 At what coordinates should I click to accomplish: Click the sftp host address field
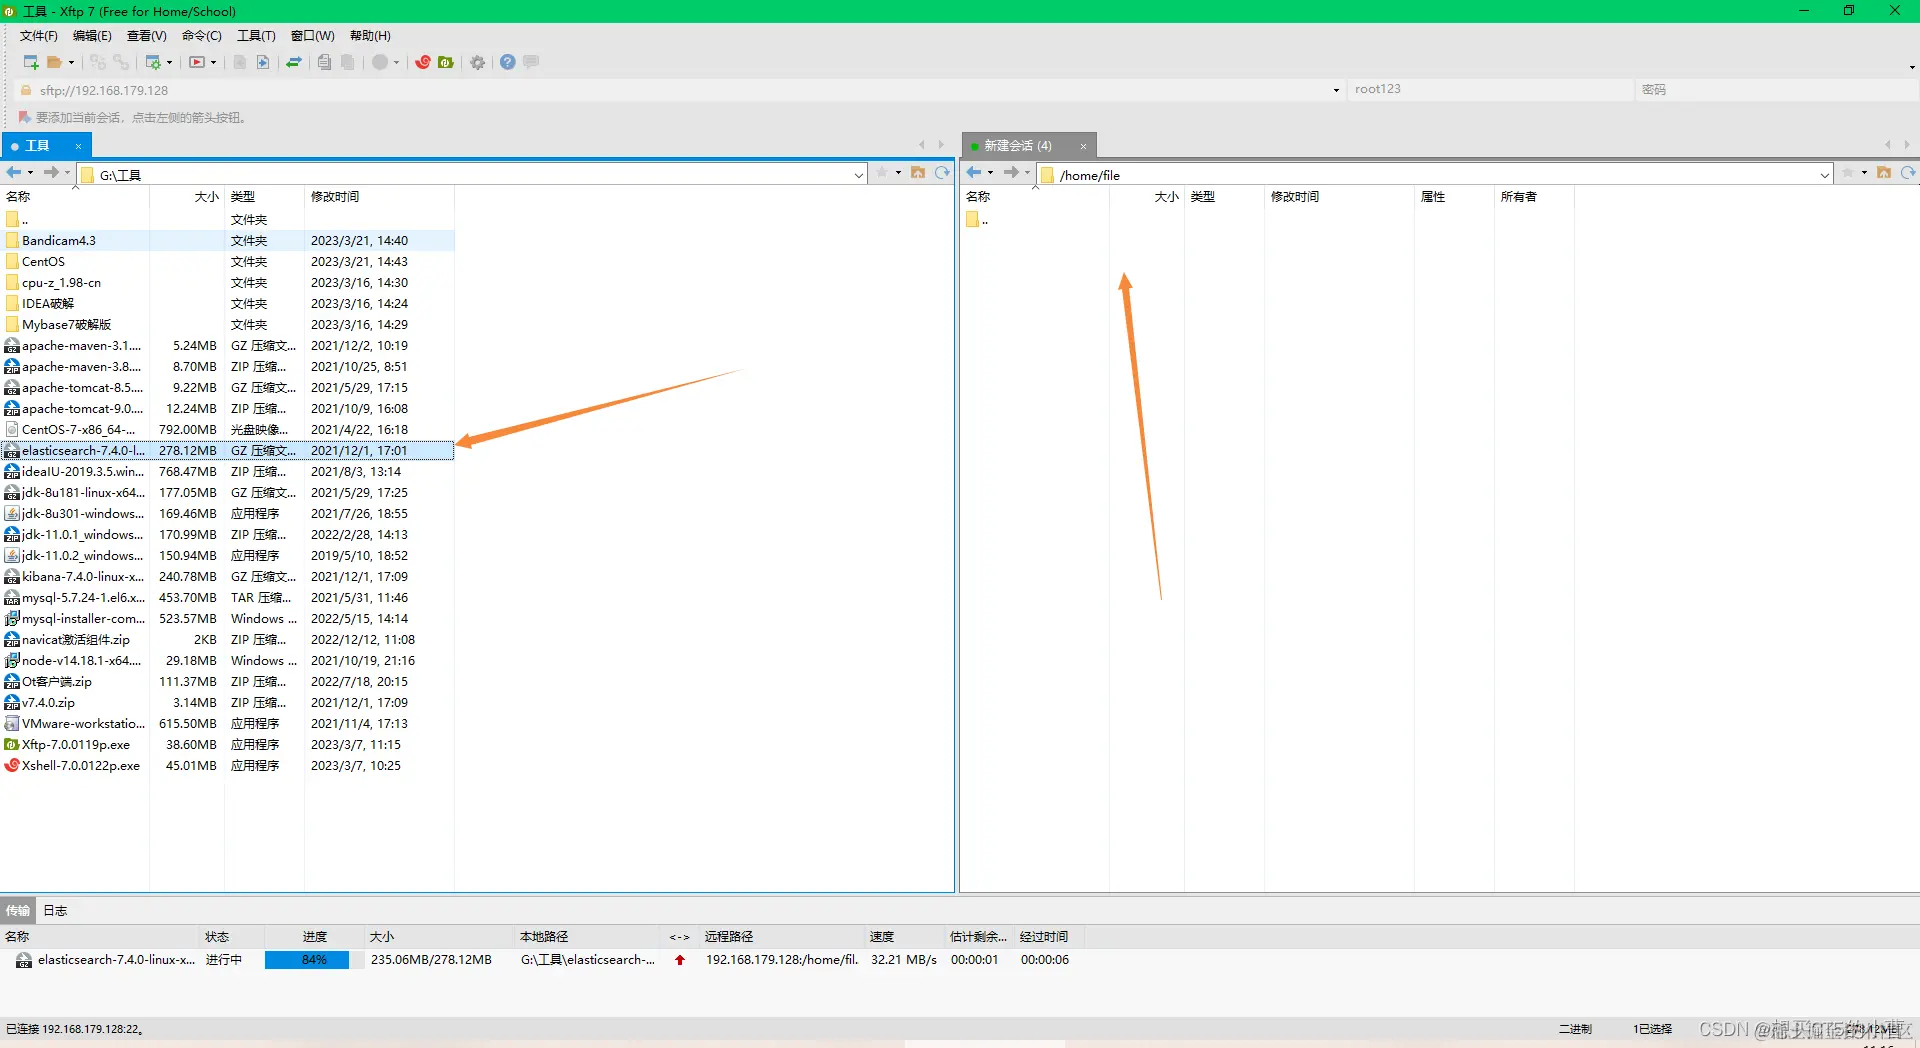(x=680, y=90)
